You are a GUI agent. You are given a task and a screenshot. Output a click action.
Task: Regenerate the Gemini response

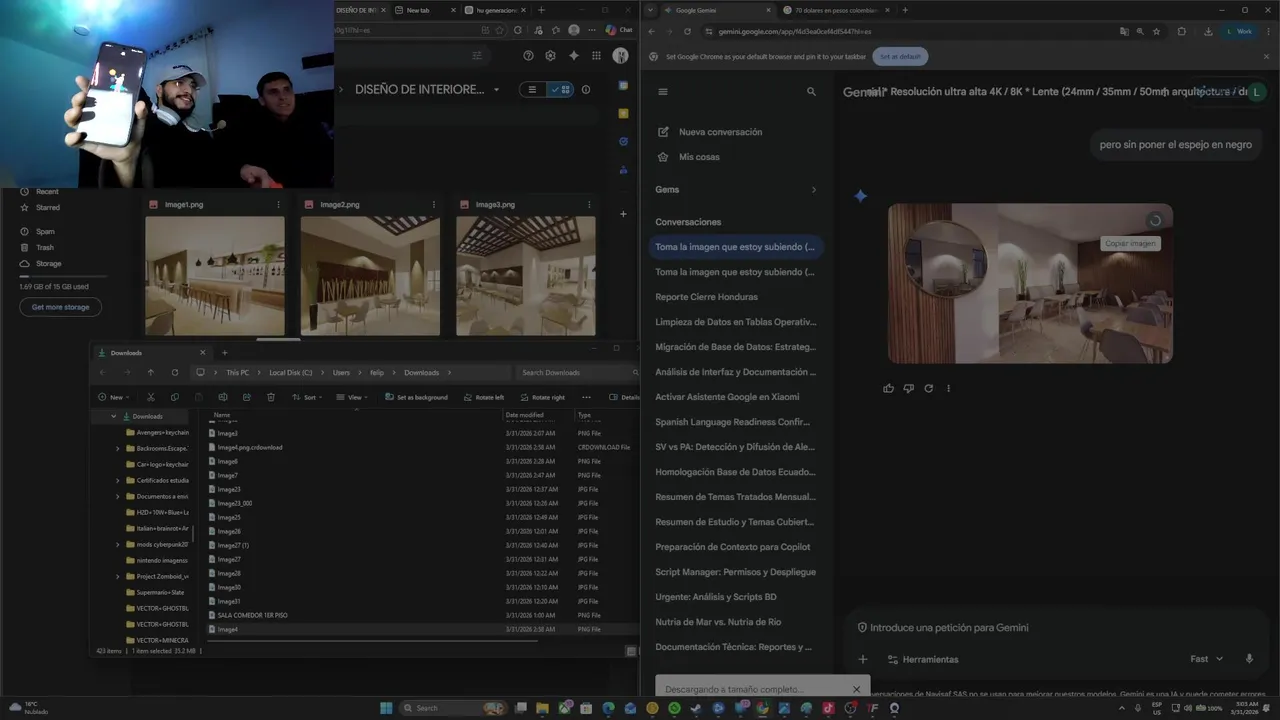(x=928, y=388)
